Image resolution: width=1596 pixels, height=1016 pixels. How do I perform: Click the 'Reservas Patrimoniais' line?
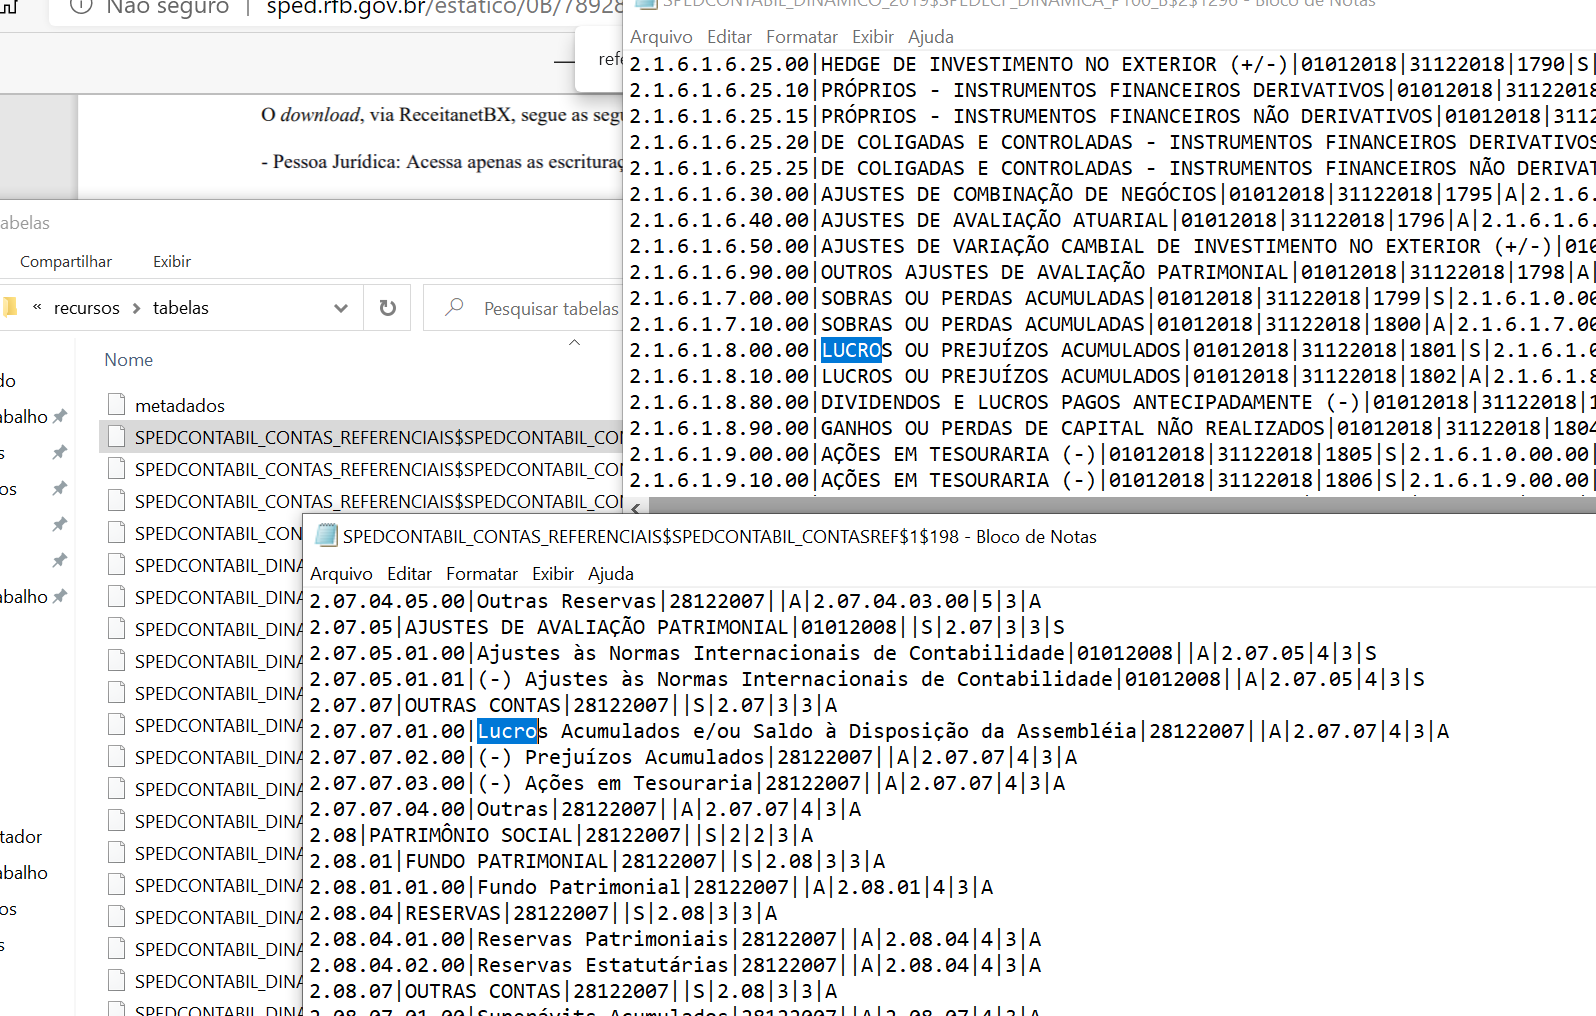click(676, 939)
